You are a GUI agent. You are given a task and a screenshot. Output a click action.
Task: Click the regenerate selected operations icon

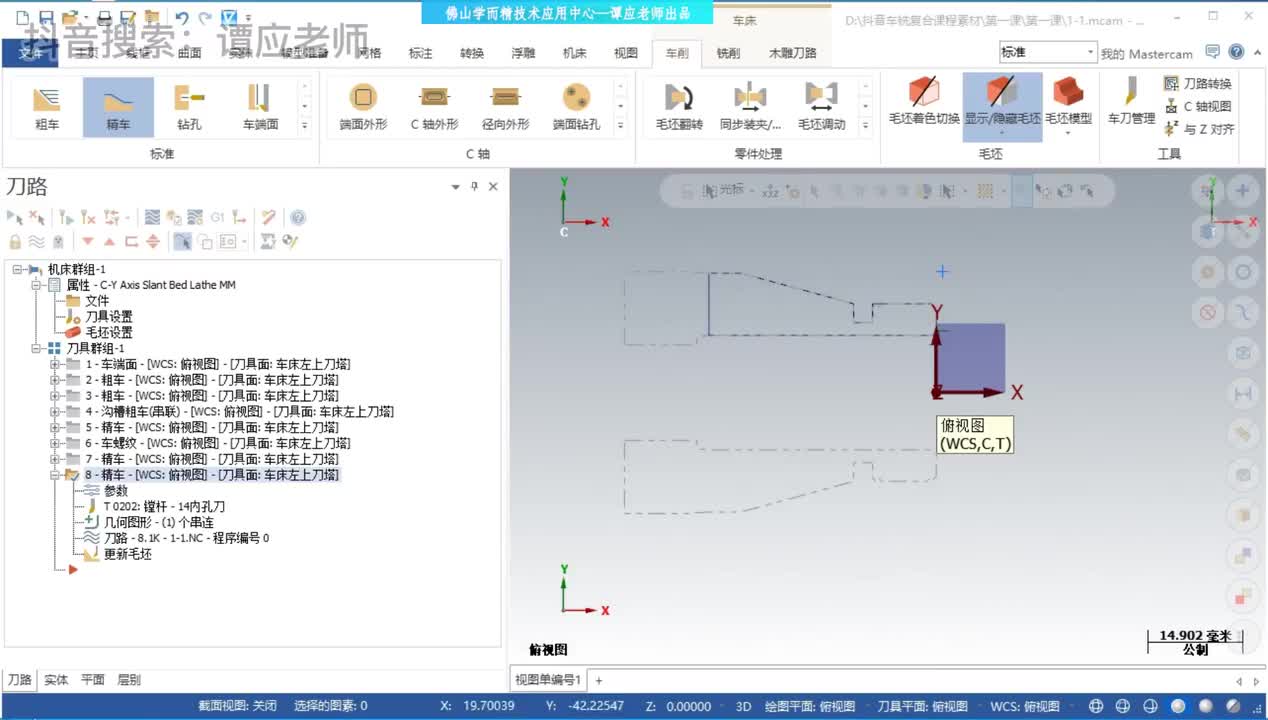tap(66, 217)
